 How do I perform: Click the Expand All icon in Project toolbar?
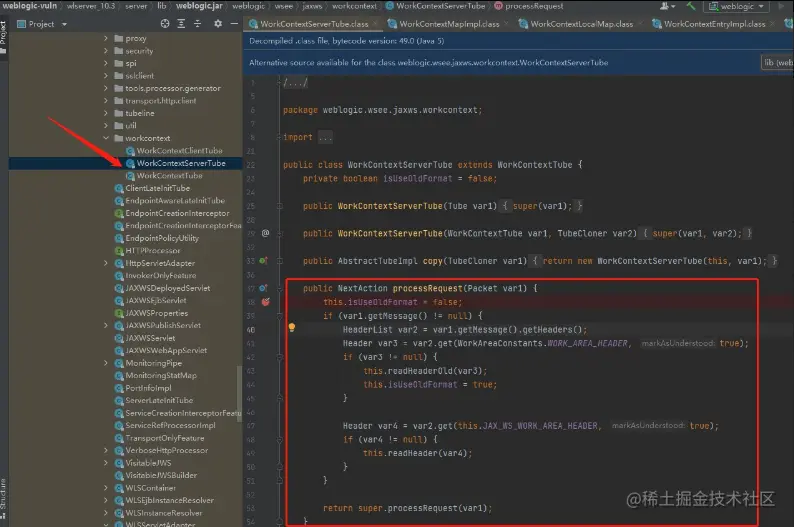181,24
